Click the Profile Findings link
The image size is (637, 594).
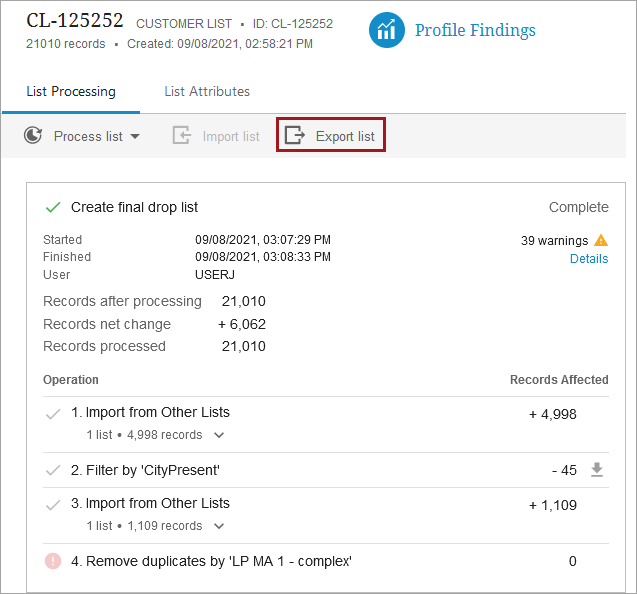[475, 30]
